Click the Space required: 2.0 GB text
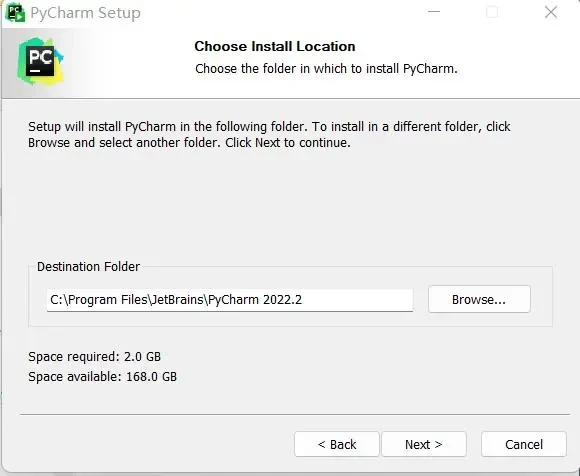The height and width of the screenshot is (476, 580). pyautogui.click(x=95, y=357)
